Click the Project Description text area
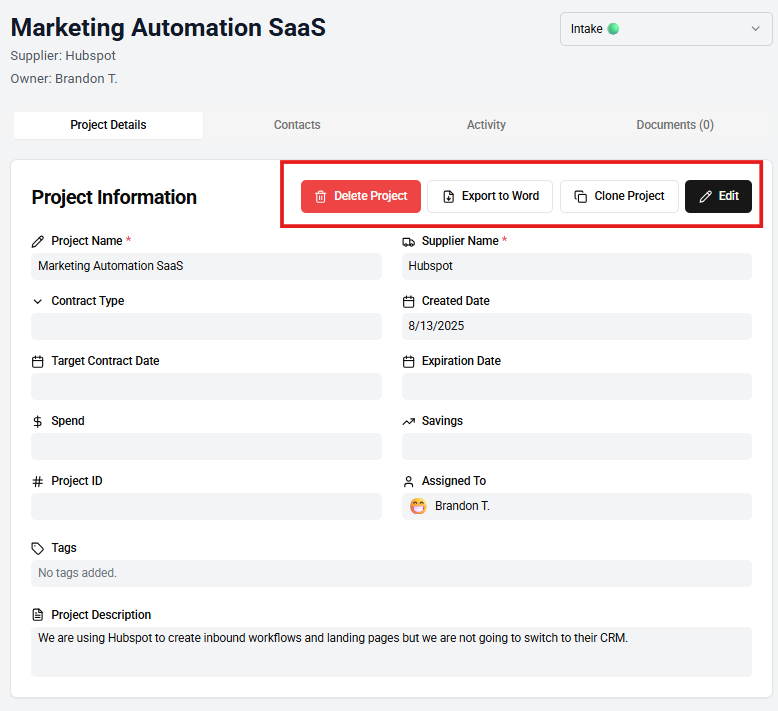This screenshot has height=711, width=778. [391, 651]
